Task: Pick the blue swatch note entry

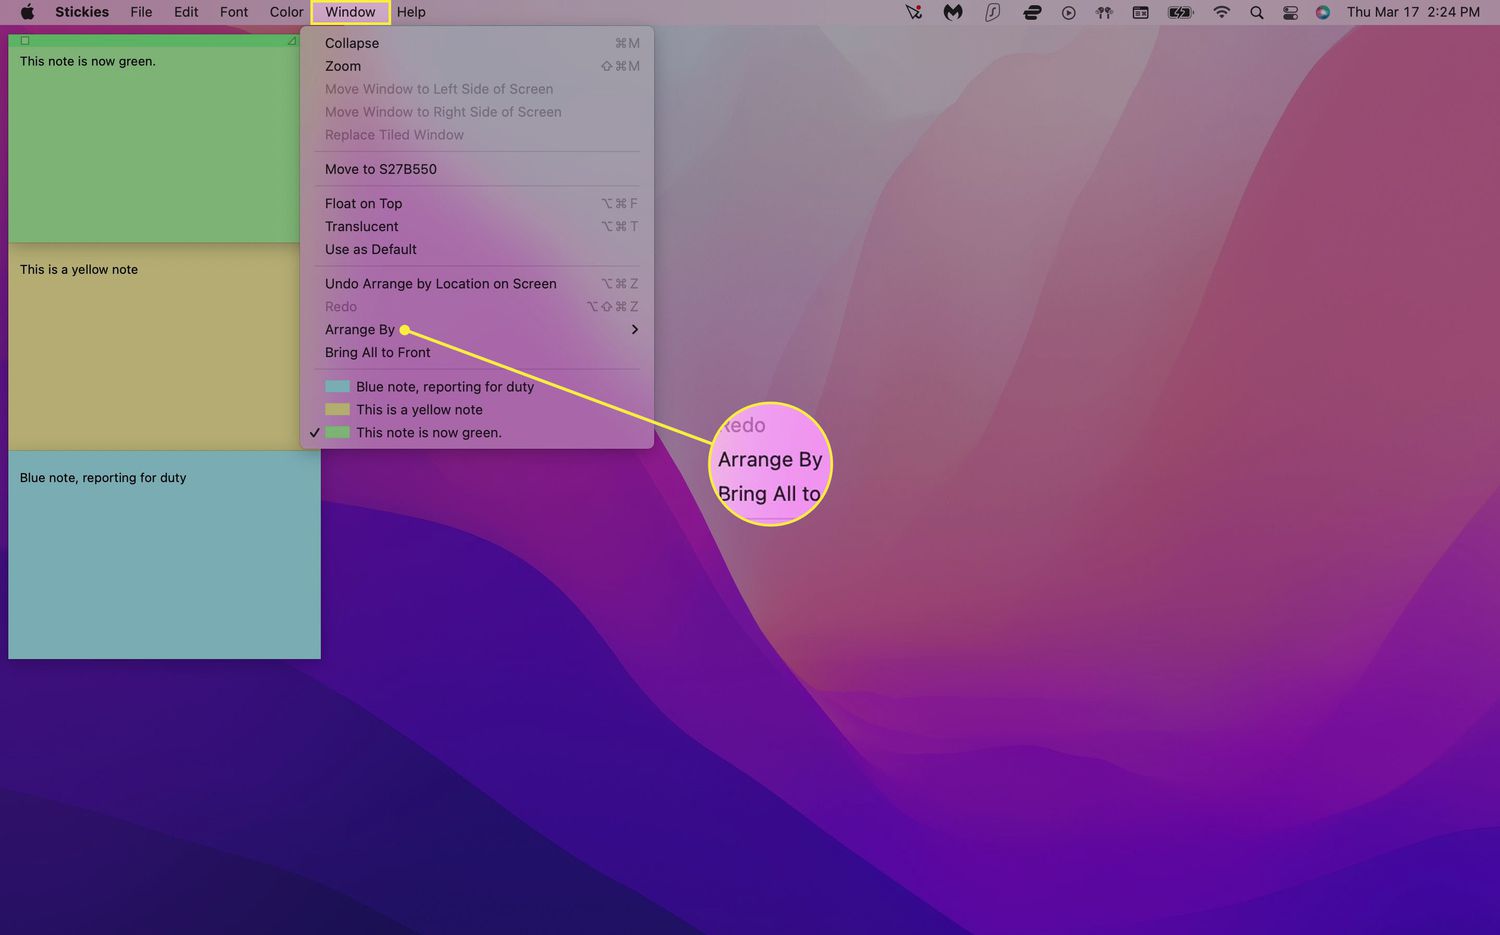Action: [x=444, y=387]
